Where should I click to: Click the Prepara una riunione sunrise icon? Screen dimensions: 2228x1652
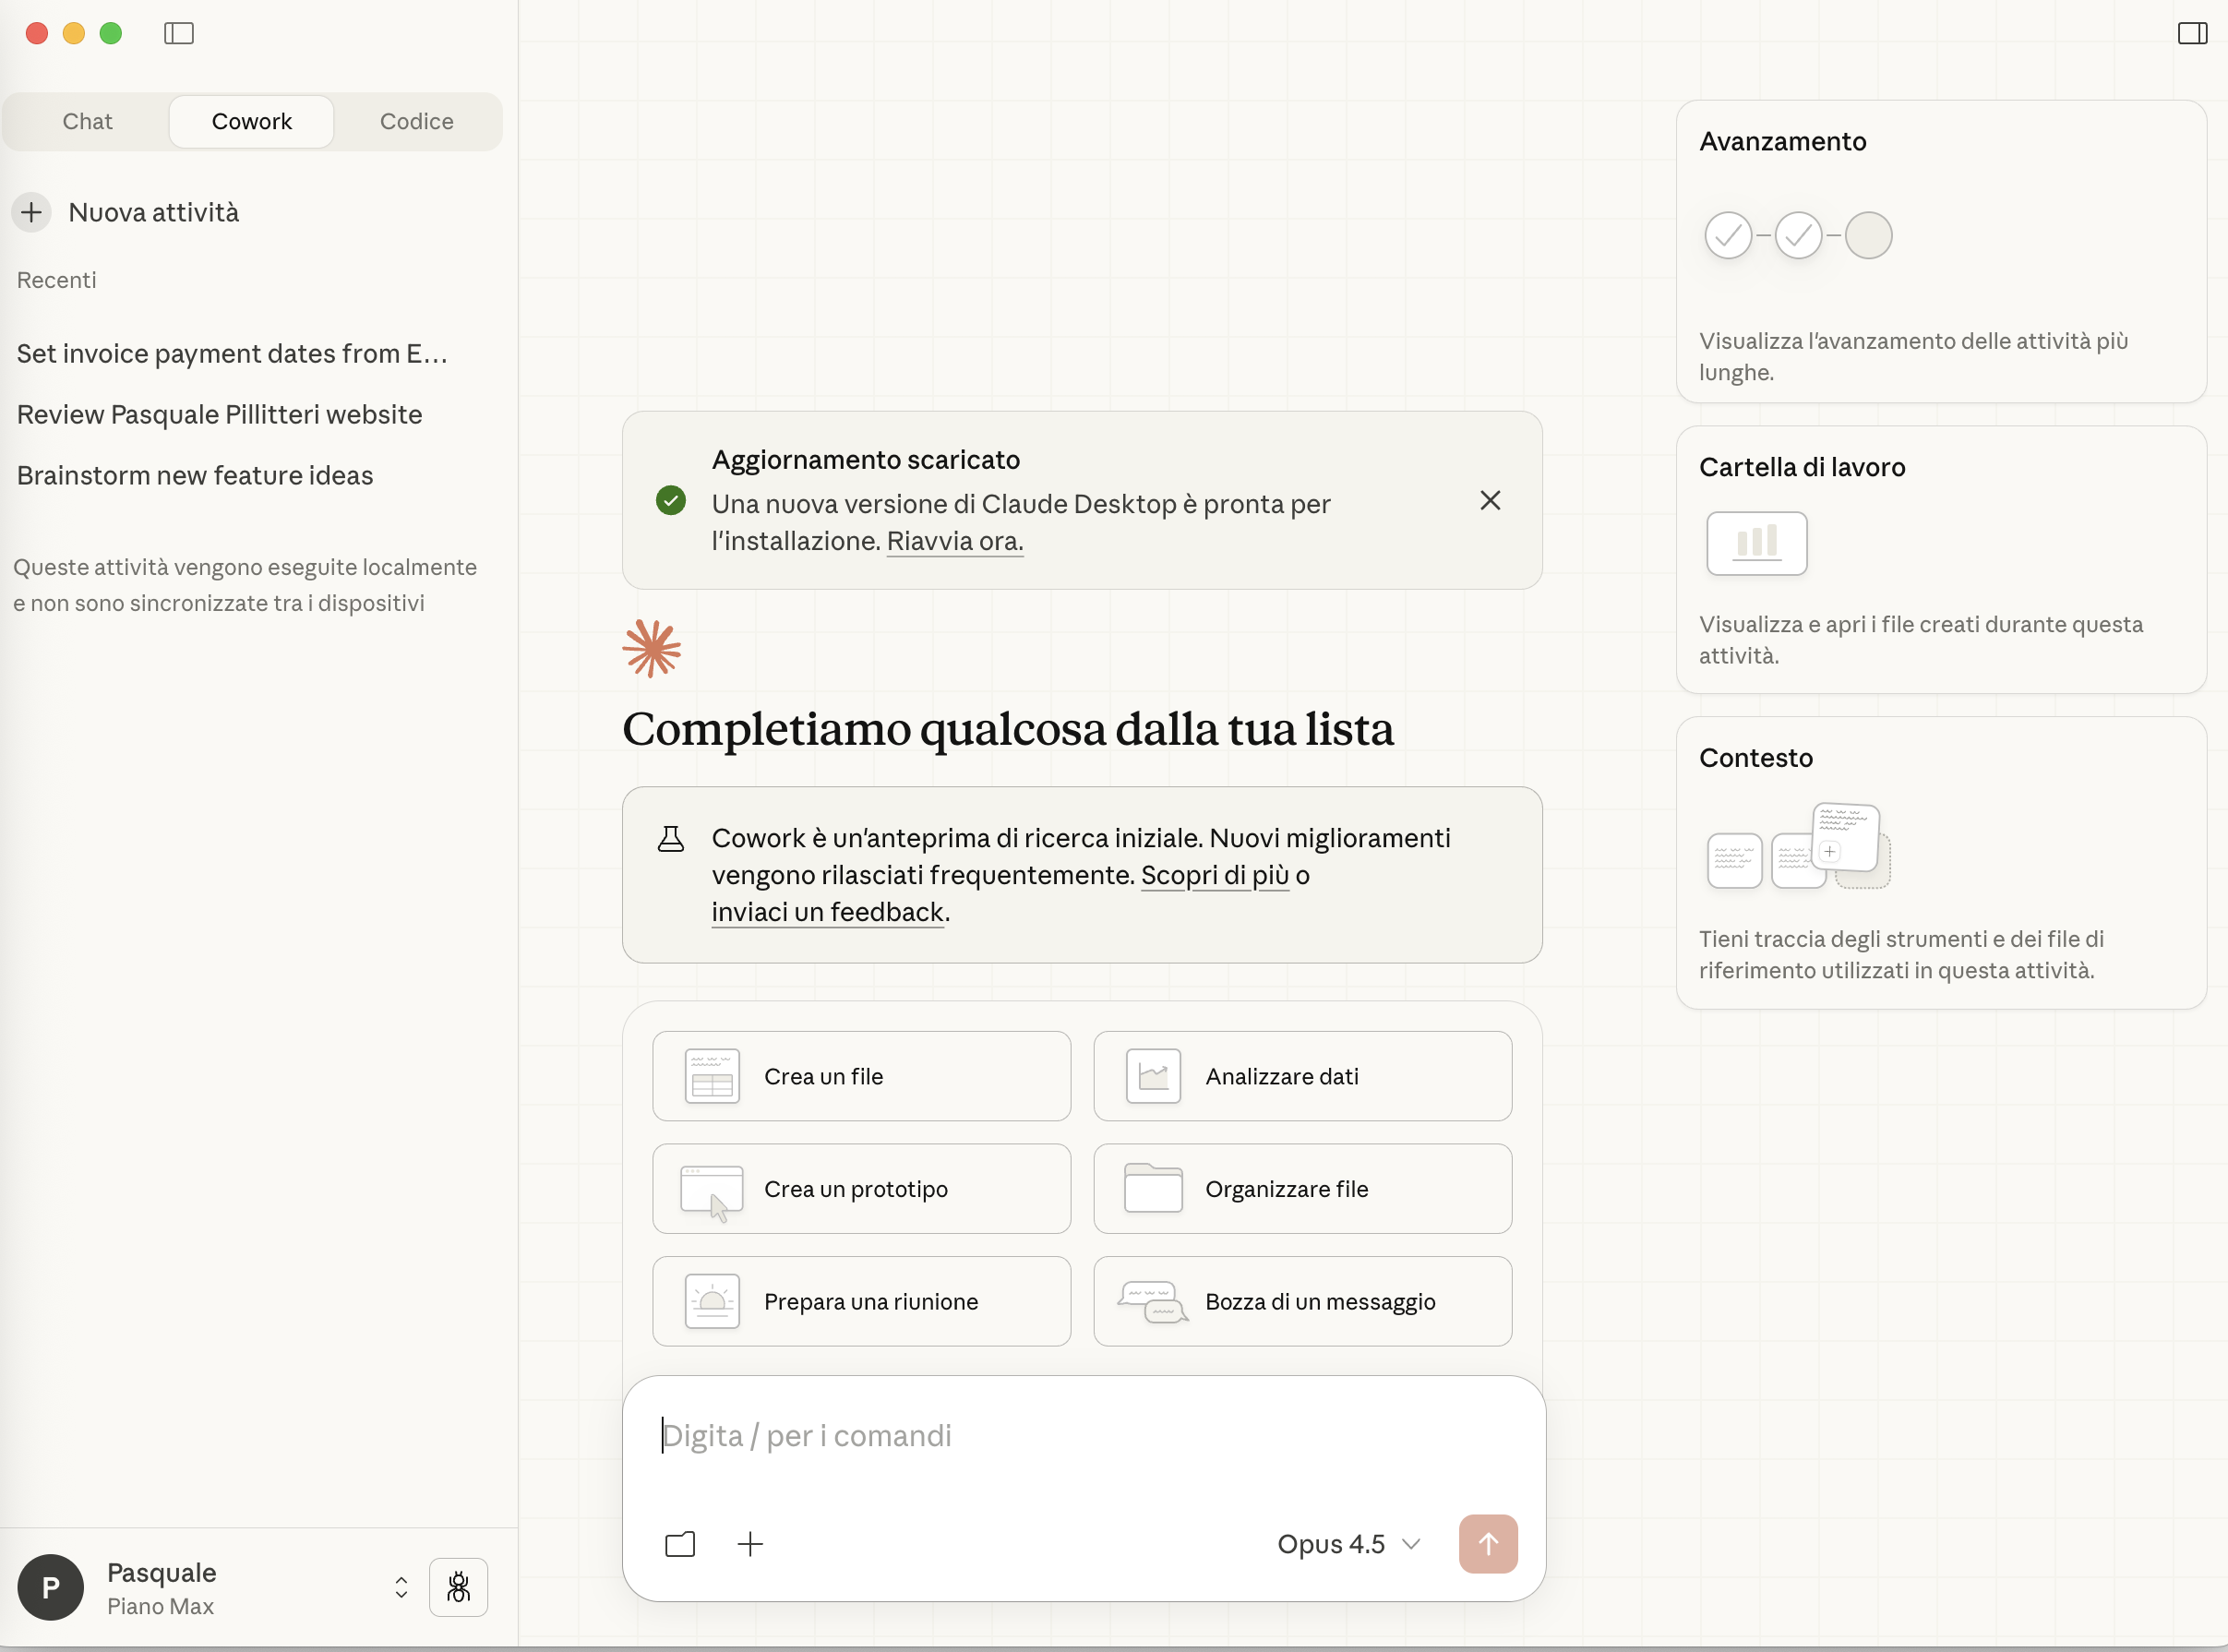[712, 1301]
